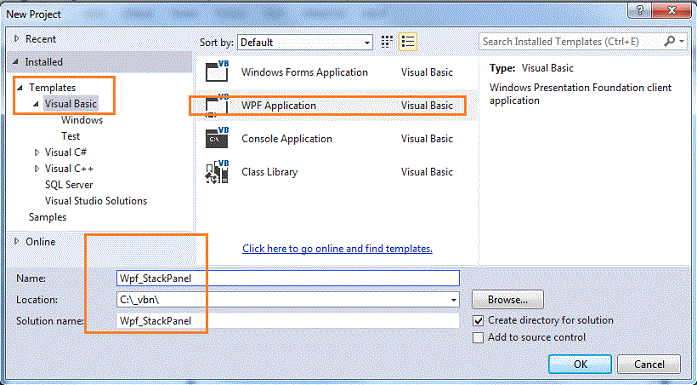
Task: Close the New Project dialog
Action: 673,10
